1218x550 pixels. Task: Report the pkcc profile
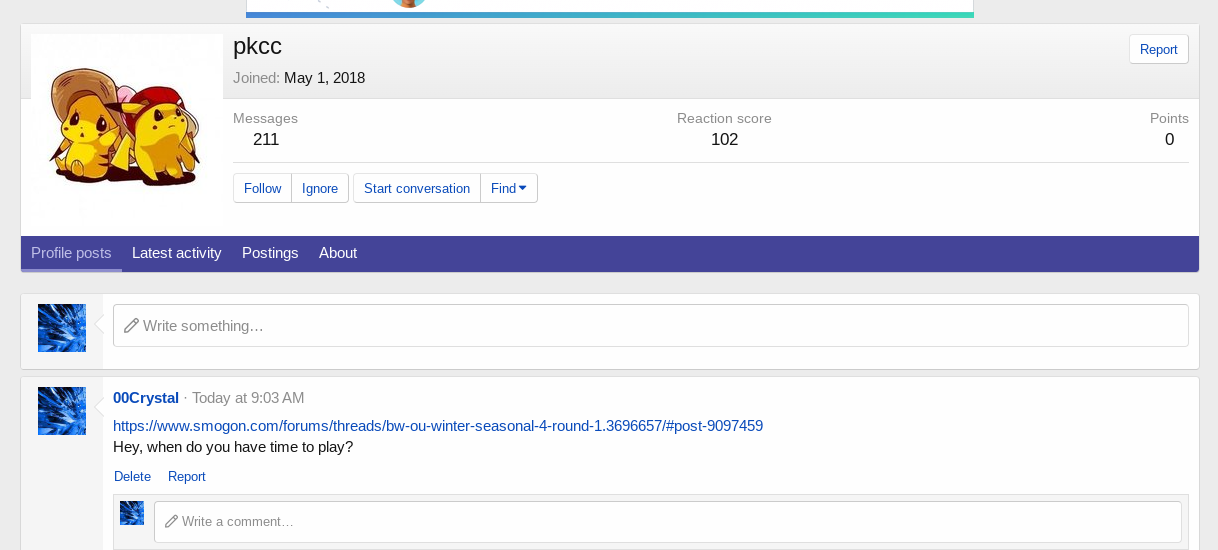tap(1158, 49)
